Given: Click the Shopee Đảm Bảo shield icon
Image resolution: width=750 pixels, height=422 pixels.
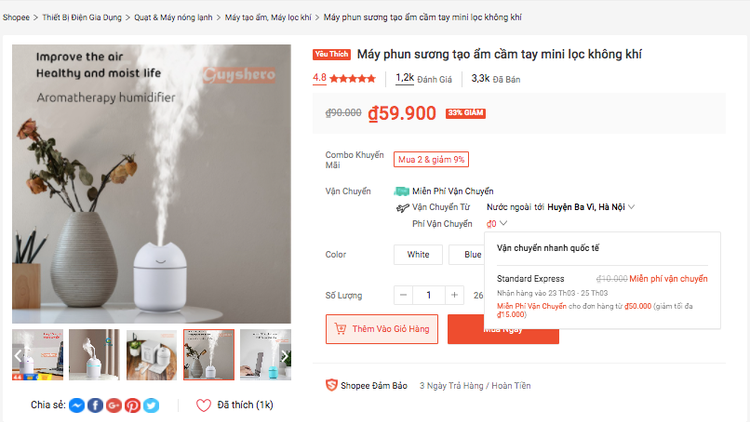Looking at the screenshot, I should coord(331,385).
